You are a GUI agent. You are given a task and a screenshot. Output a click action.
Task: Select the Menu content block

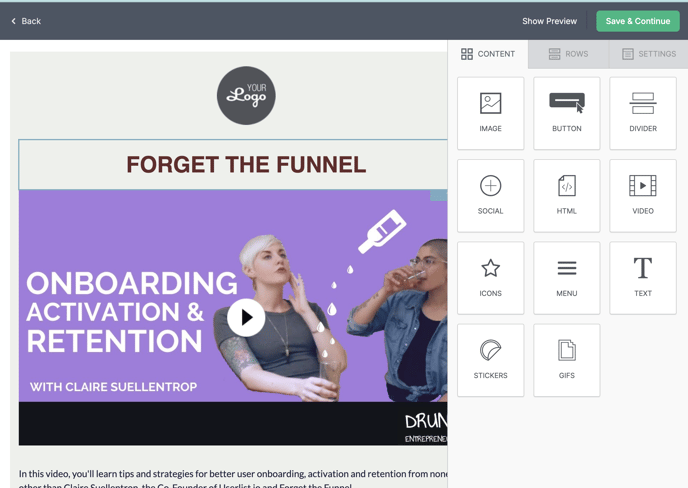point(566,278)
